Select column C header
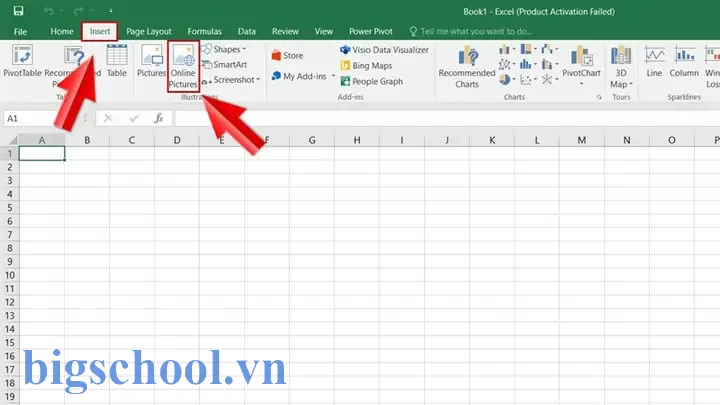Viewport: 720px width, 405px height. coord(132,140)
